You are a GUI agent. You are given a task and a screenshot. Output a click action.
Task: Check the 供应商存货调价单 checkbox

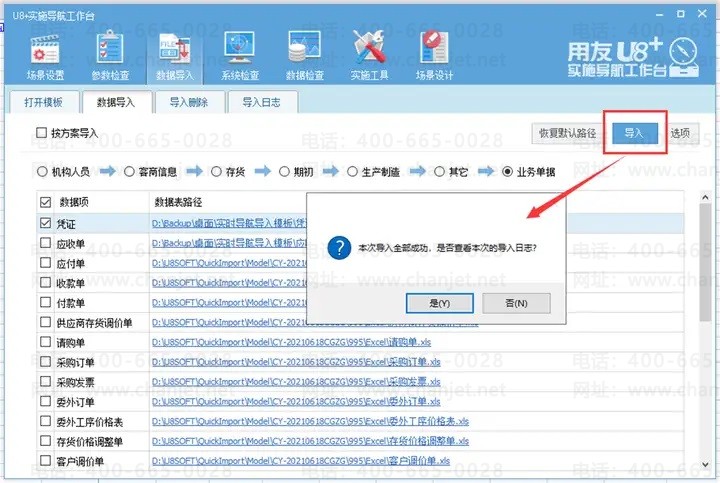(x=45, y=322)
